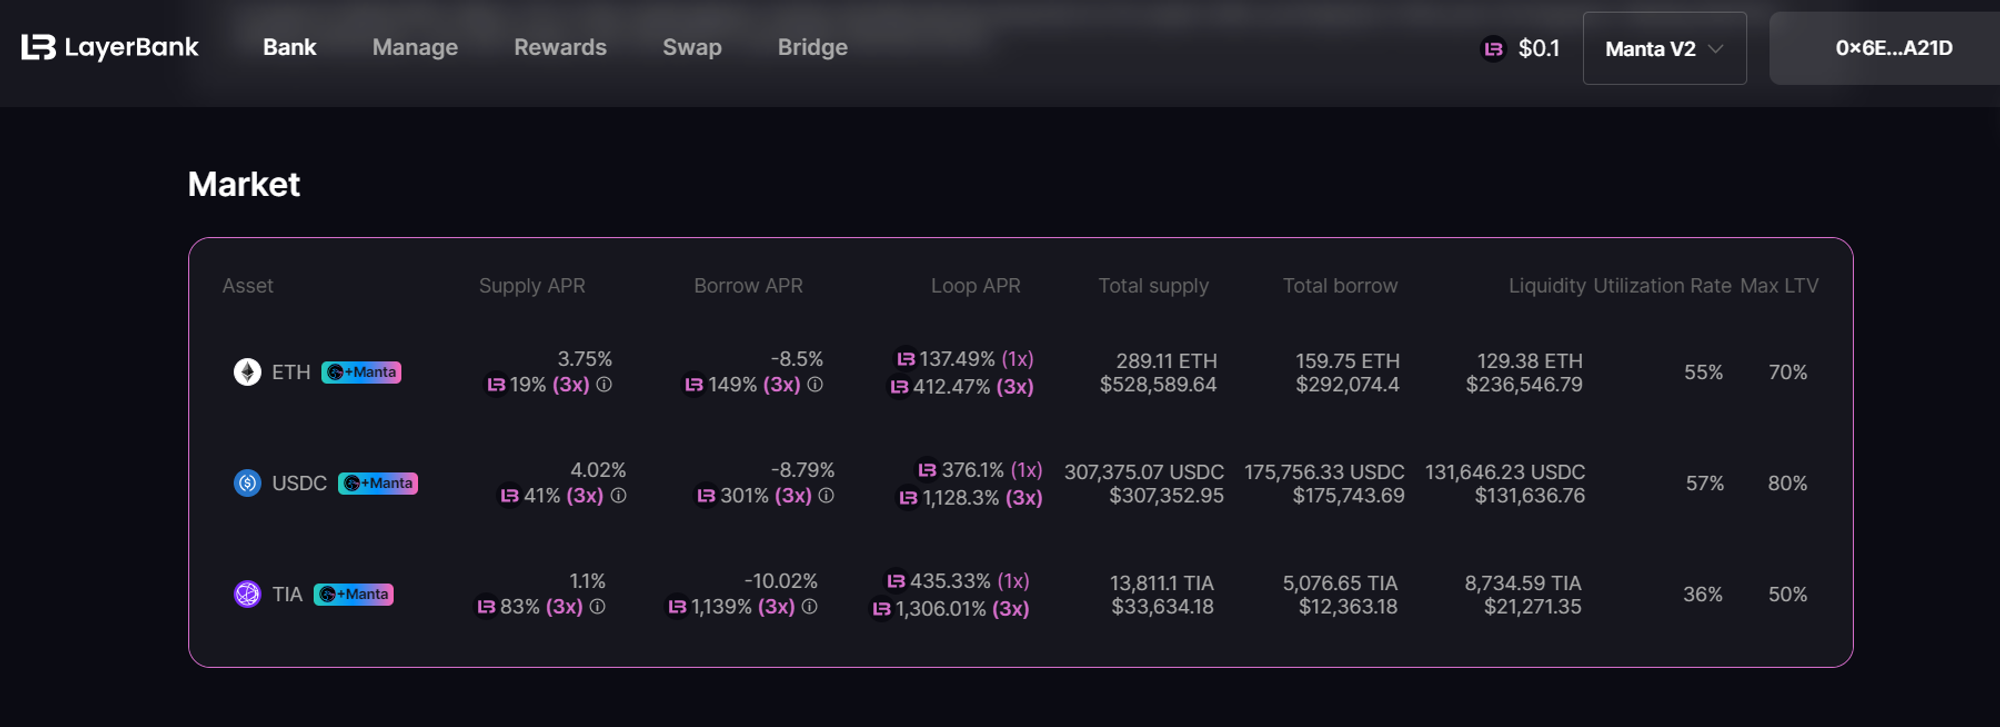This screenshot has width=2000, height=727.
Task: Click info icon beside TIA supply 83% (3x)
Action: (597, 607)
